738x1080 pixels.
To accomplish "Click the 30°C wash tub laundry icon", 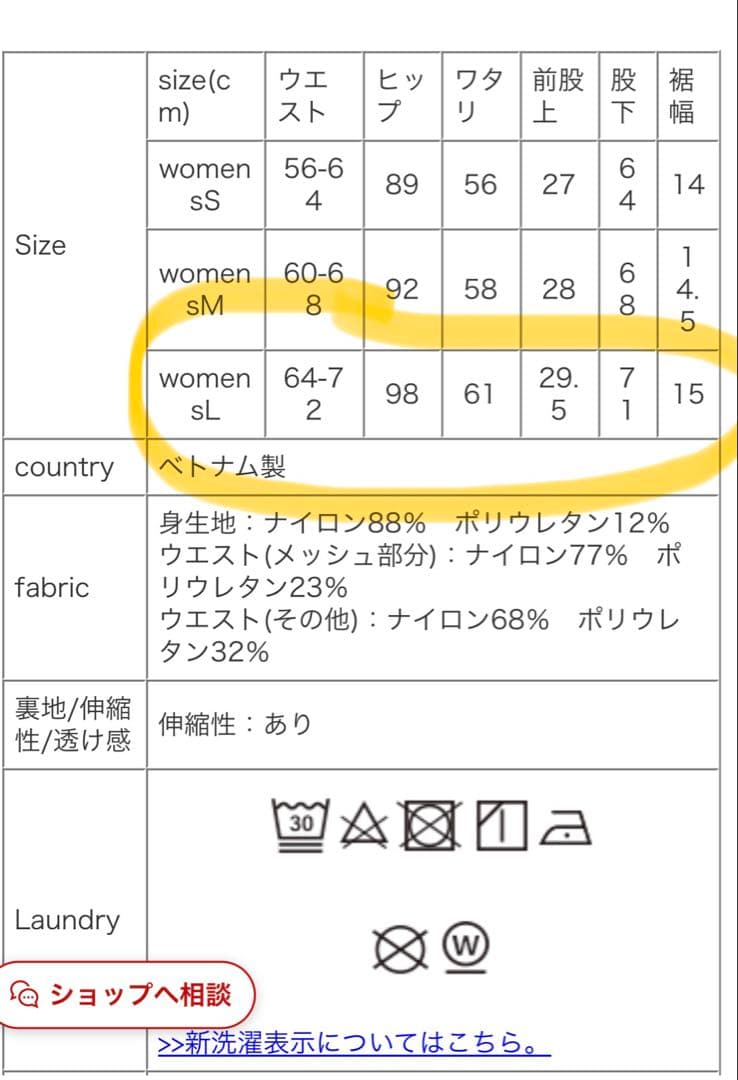I will point(300,820).
